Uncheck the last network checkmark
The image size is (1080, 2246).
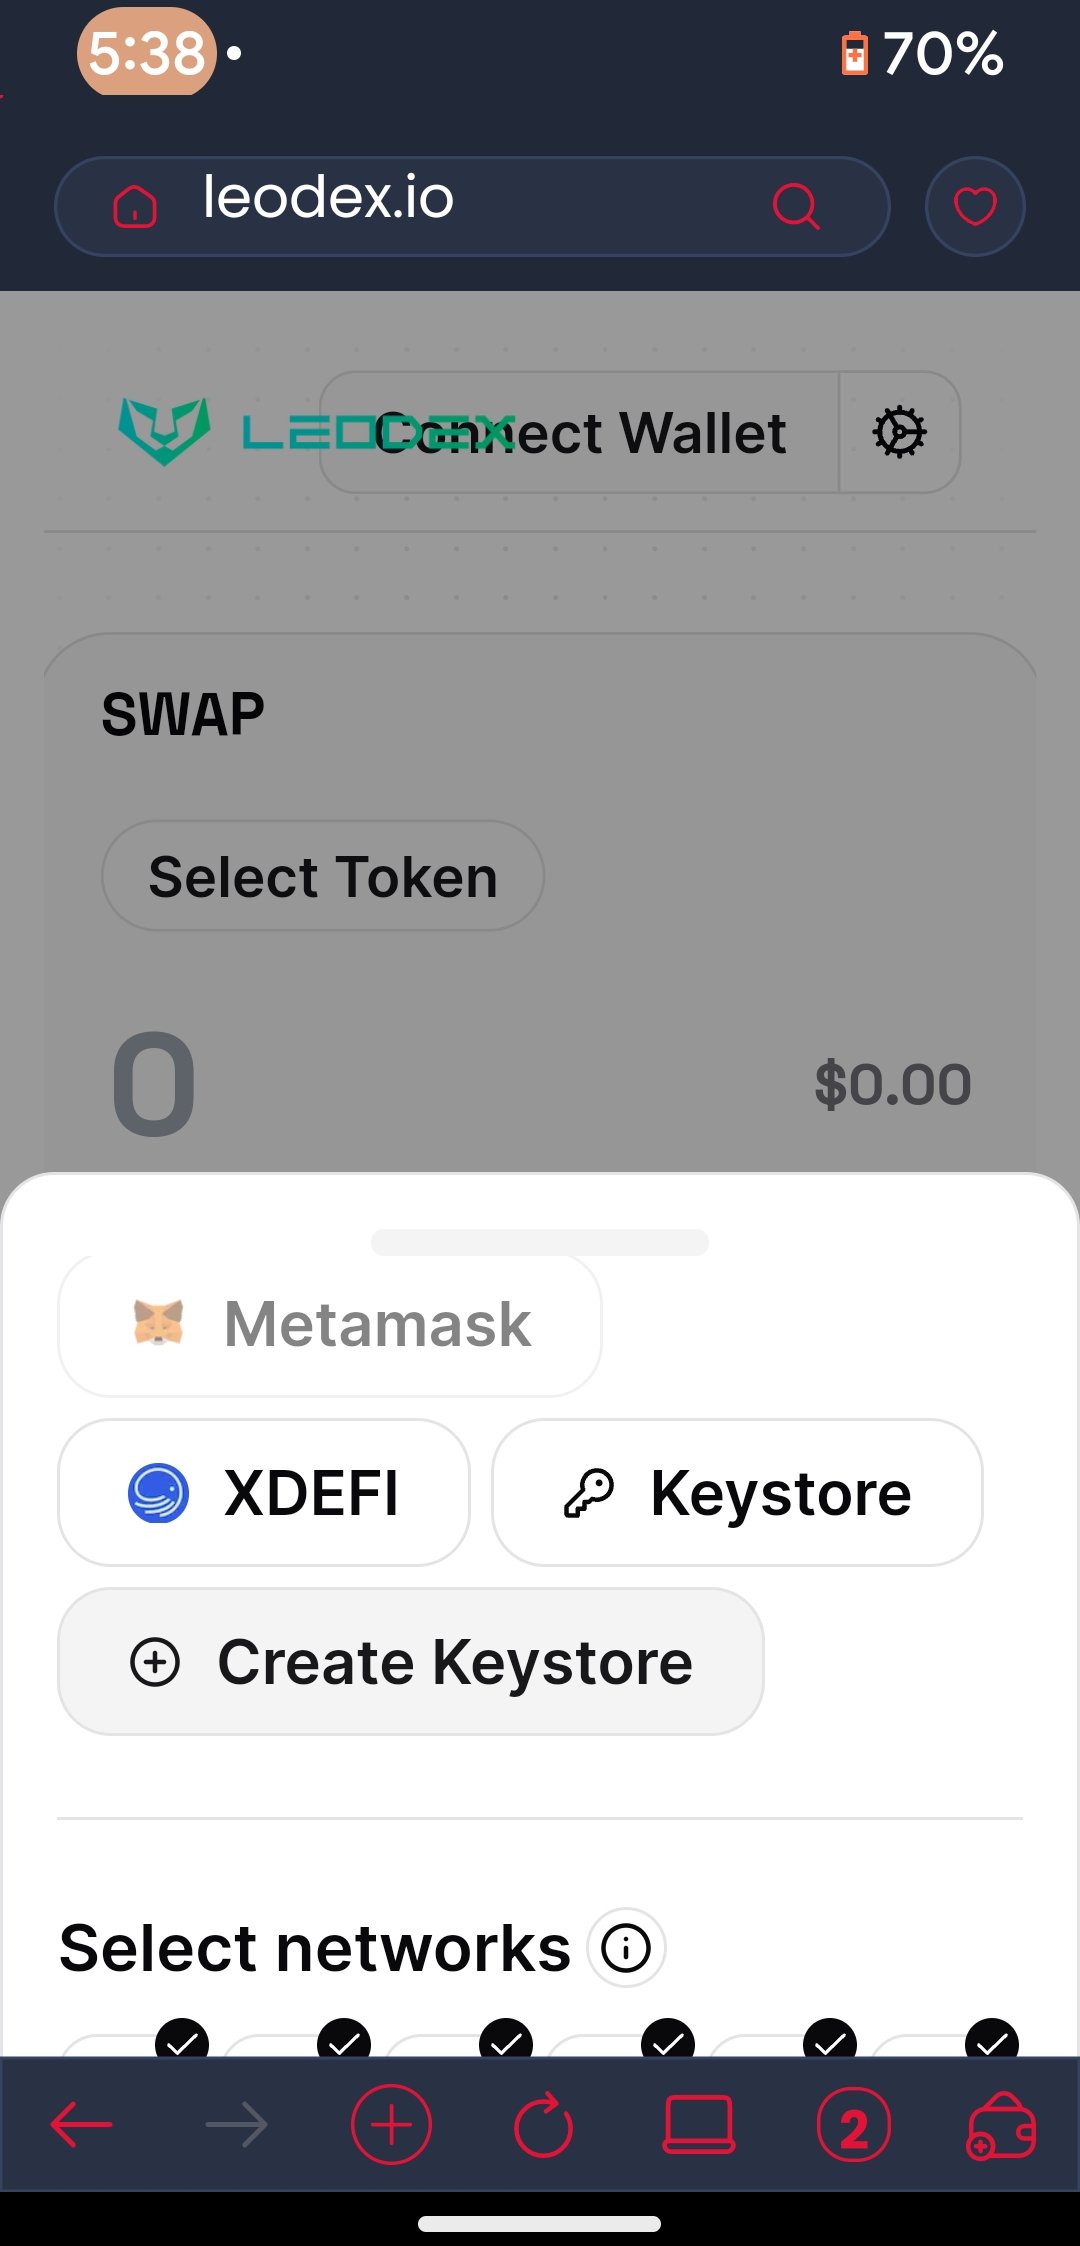point(992,2040)
